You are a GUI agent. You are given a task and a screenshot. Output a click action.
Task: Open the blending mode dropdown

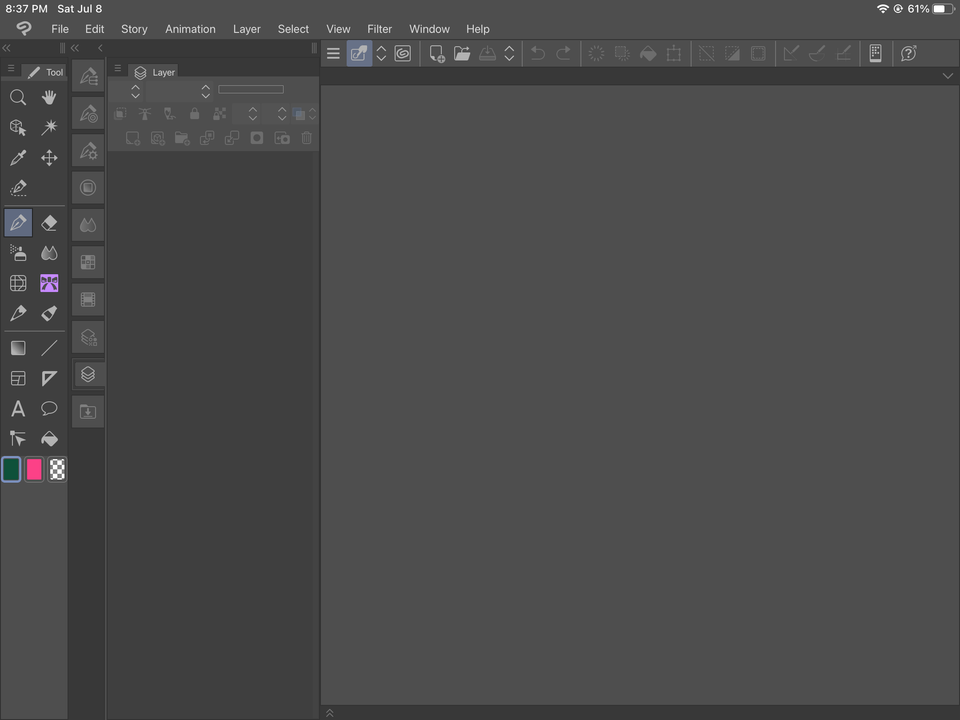pyautogui.click(x=135, y=90)
